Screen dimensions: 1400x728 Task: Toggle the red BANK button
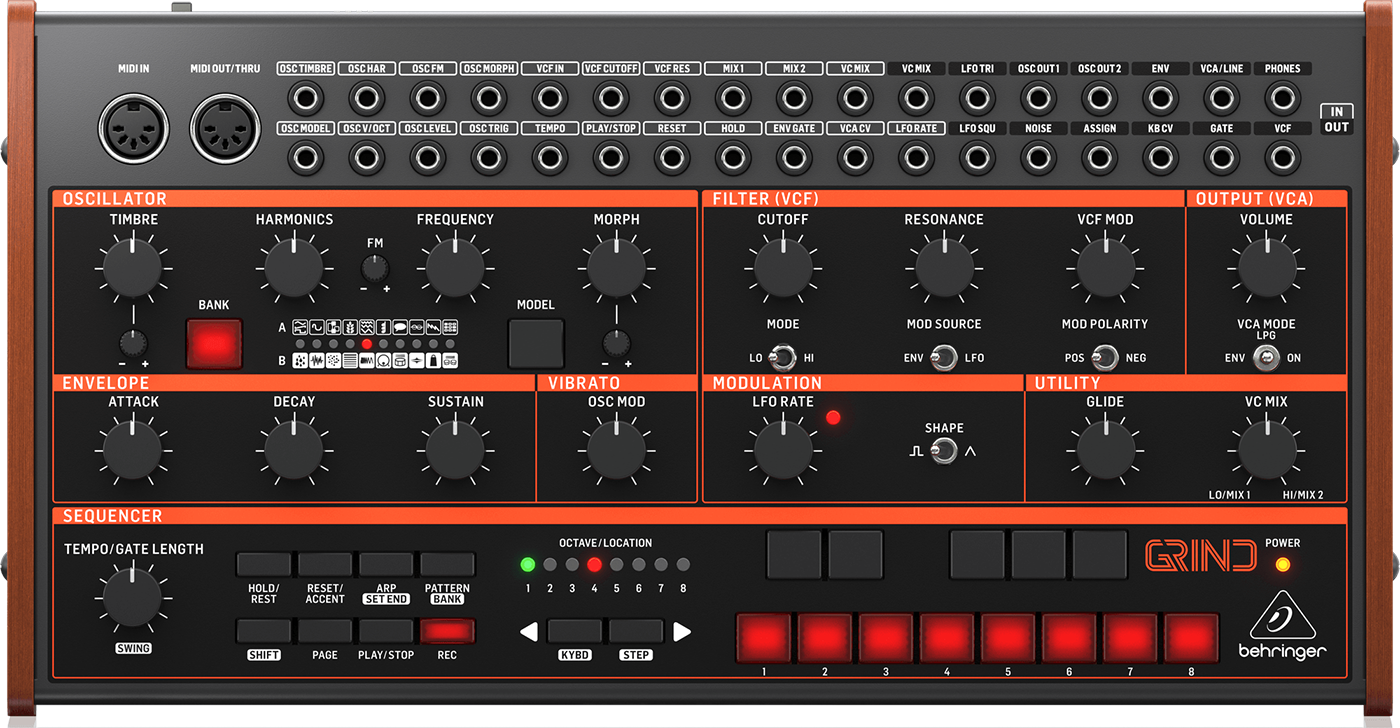click(214, 344)
